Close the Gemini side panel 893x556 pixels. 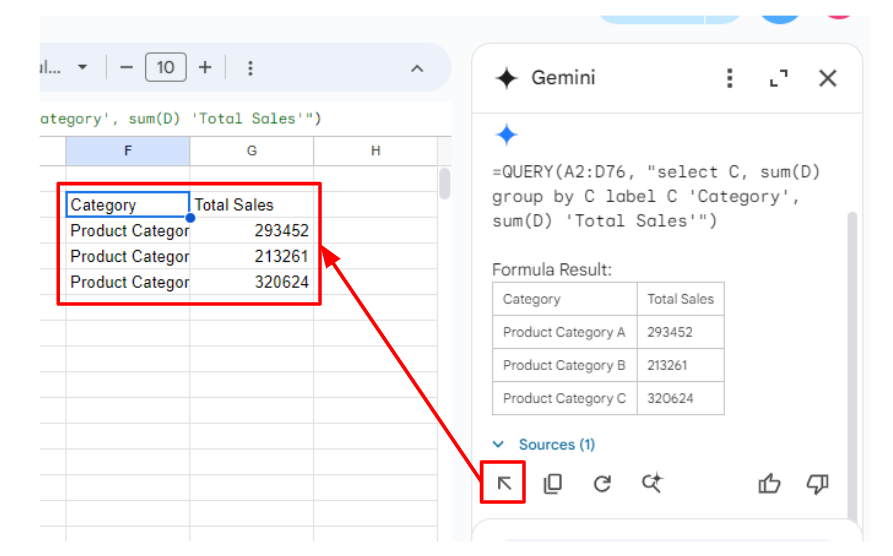828,78
